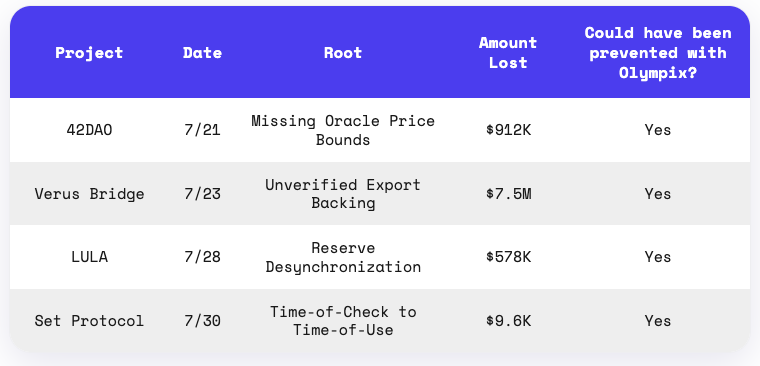Viewport: 760px width, 366px height.
Task: Select the 42DAO project cell
Action: [89, 130]
